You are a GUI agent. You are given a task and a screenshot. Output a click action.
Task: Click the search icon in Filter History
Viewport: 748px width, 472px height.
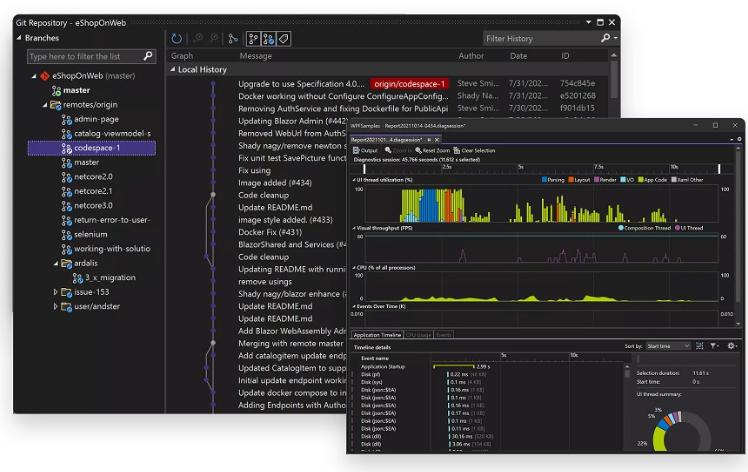605,38
